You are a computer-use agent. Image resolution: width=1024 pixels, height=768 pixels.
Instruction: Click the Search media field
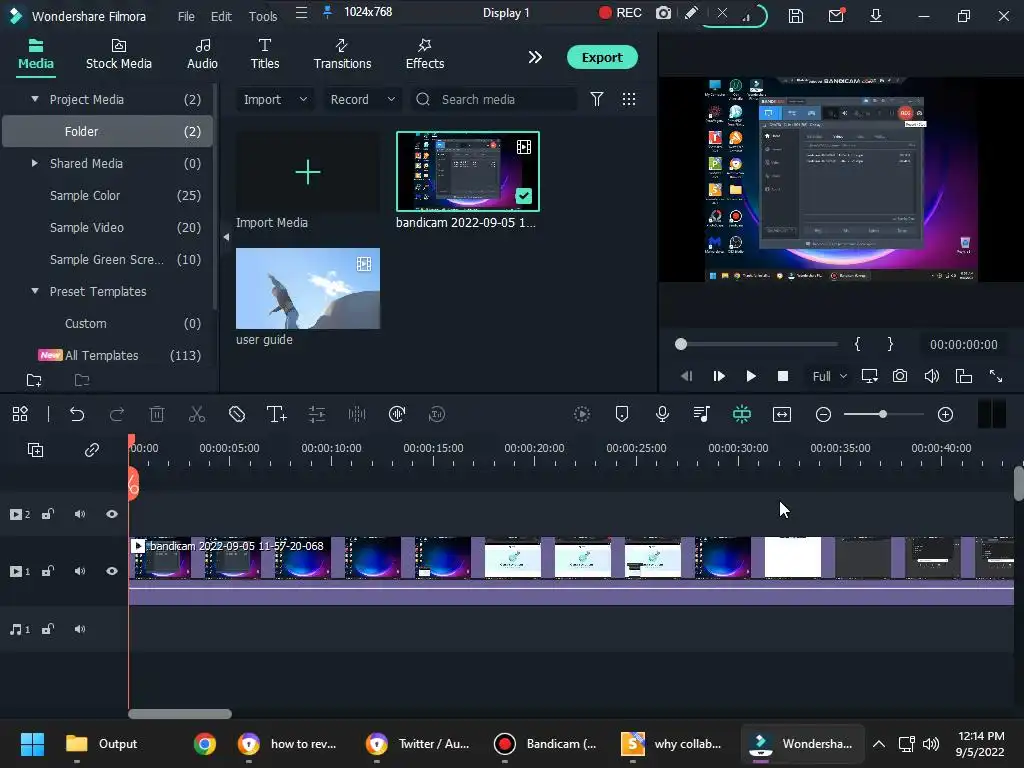494,99
